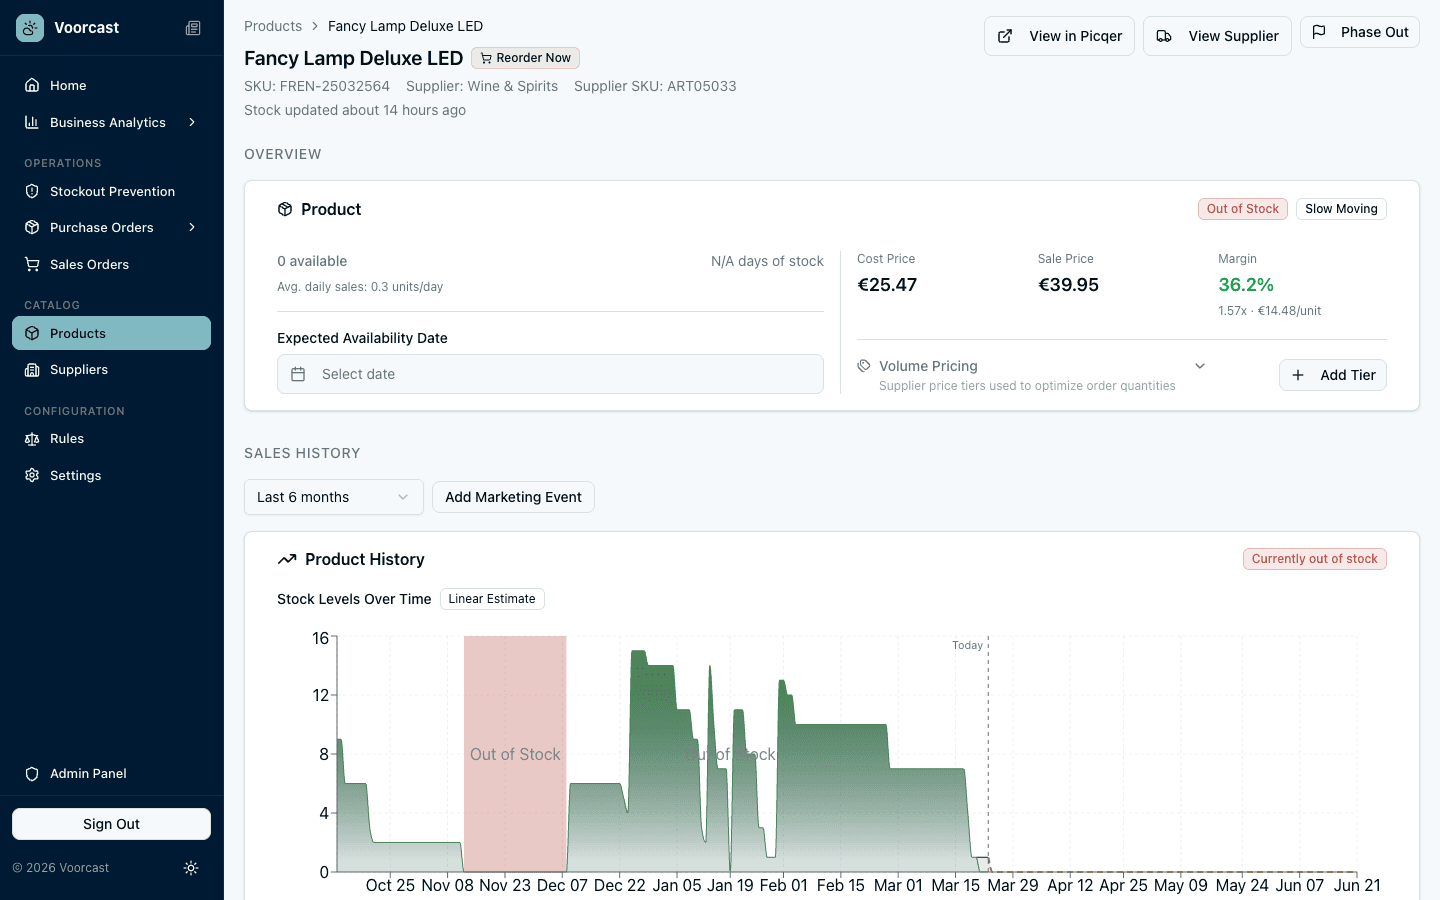This screenshot has height=900, width=1440.
Task: Click the sidebar collapse icon next to Voorcast
Action: [193, 28]
